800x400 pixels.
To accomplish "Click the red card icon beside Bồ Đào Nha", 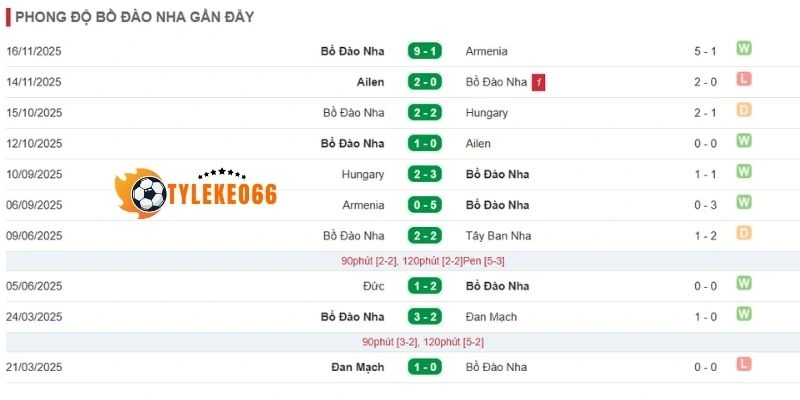I will tap(538, 82).
